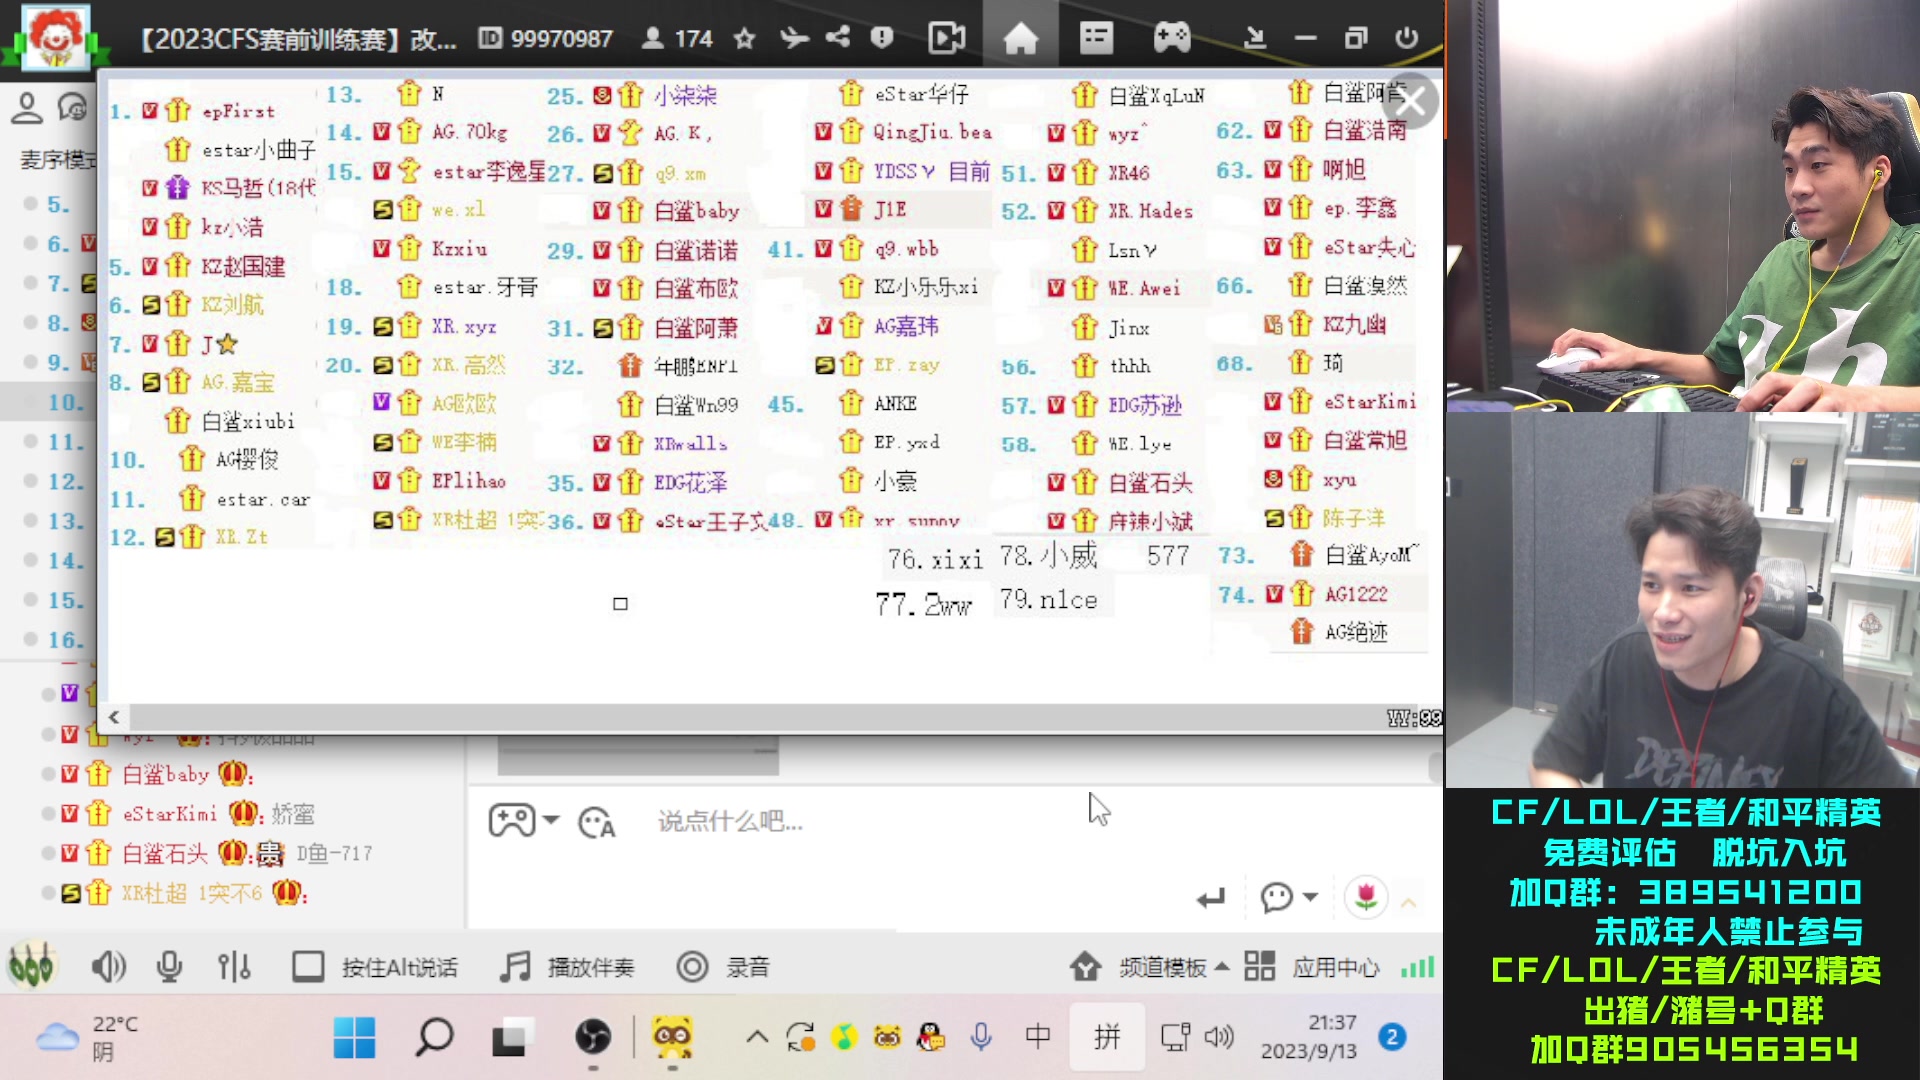The width and height of the screenshot is (1920, 1080).
Task: Open the channel home icon in the title bar
Action: (x=1020, y=37)
